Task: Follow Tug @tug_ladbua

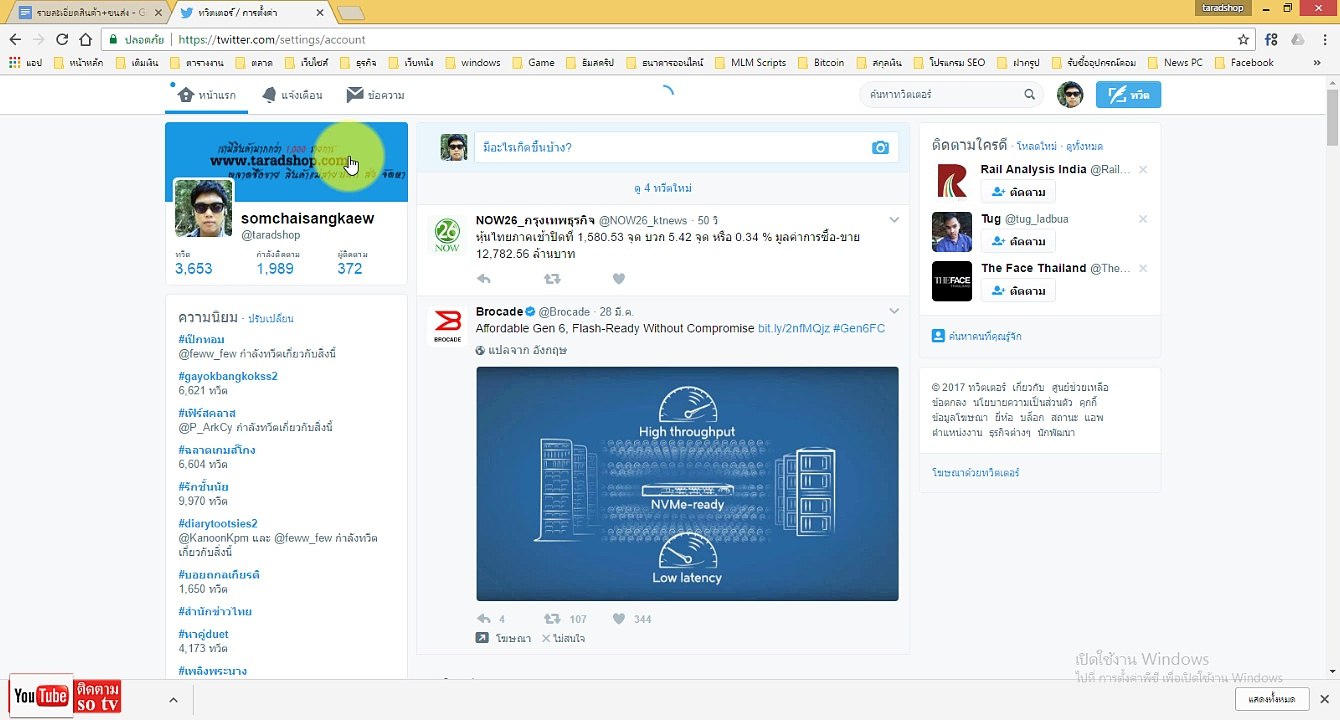Action: pyautogui.click(x=1018, y=241)
